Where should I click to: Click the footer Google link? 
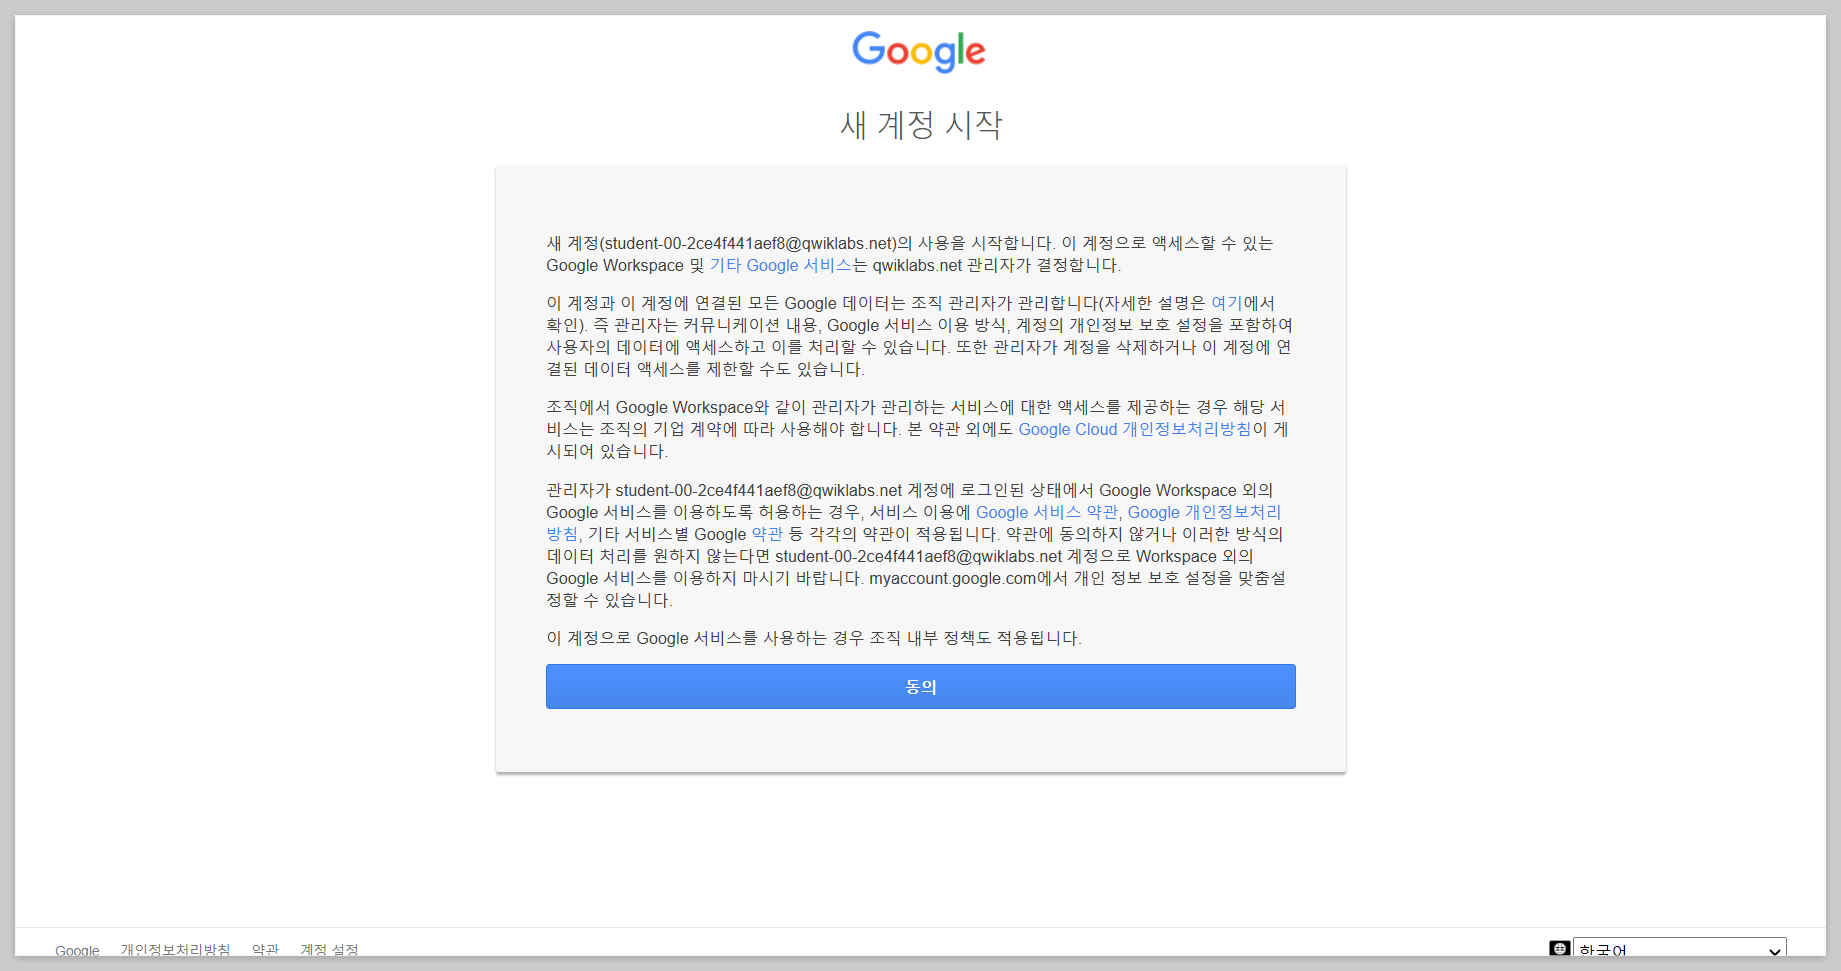click(x=77, y=950)
